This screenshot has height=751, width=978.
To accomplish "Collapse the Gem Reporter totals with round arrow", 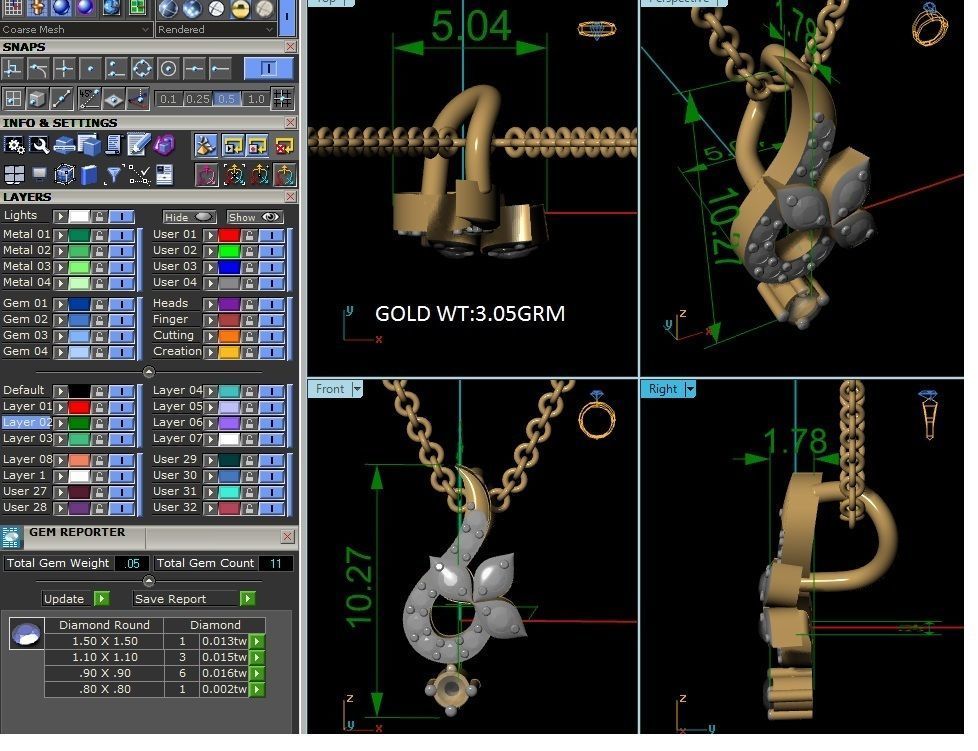I will [148, 581].
